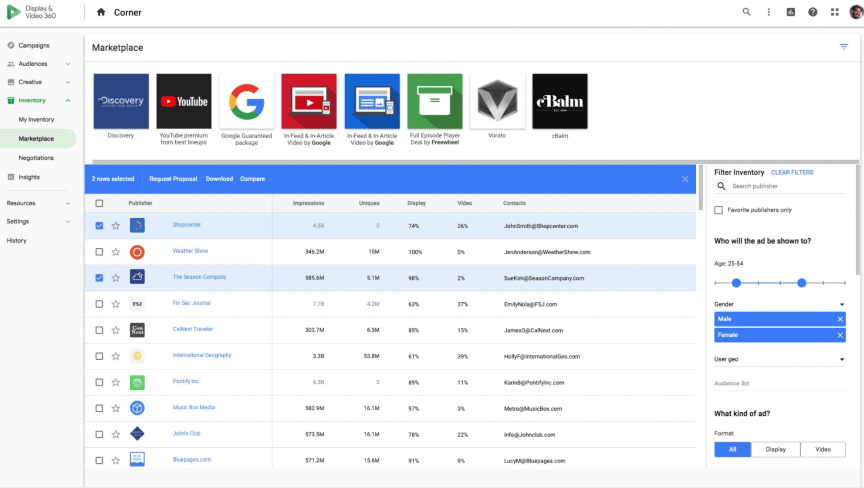Open search using magnifier icon in top bar
This screenshot has height=488, width=864.
[747, 12]
